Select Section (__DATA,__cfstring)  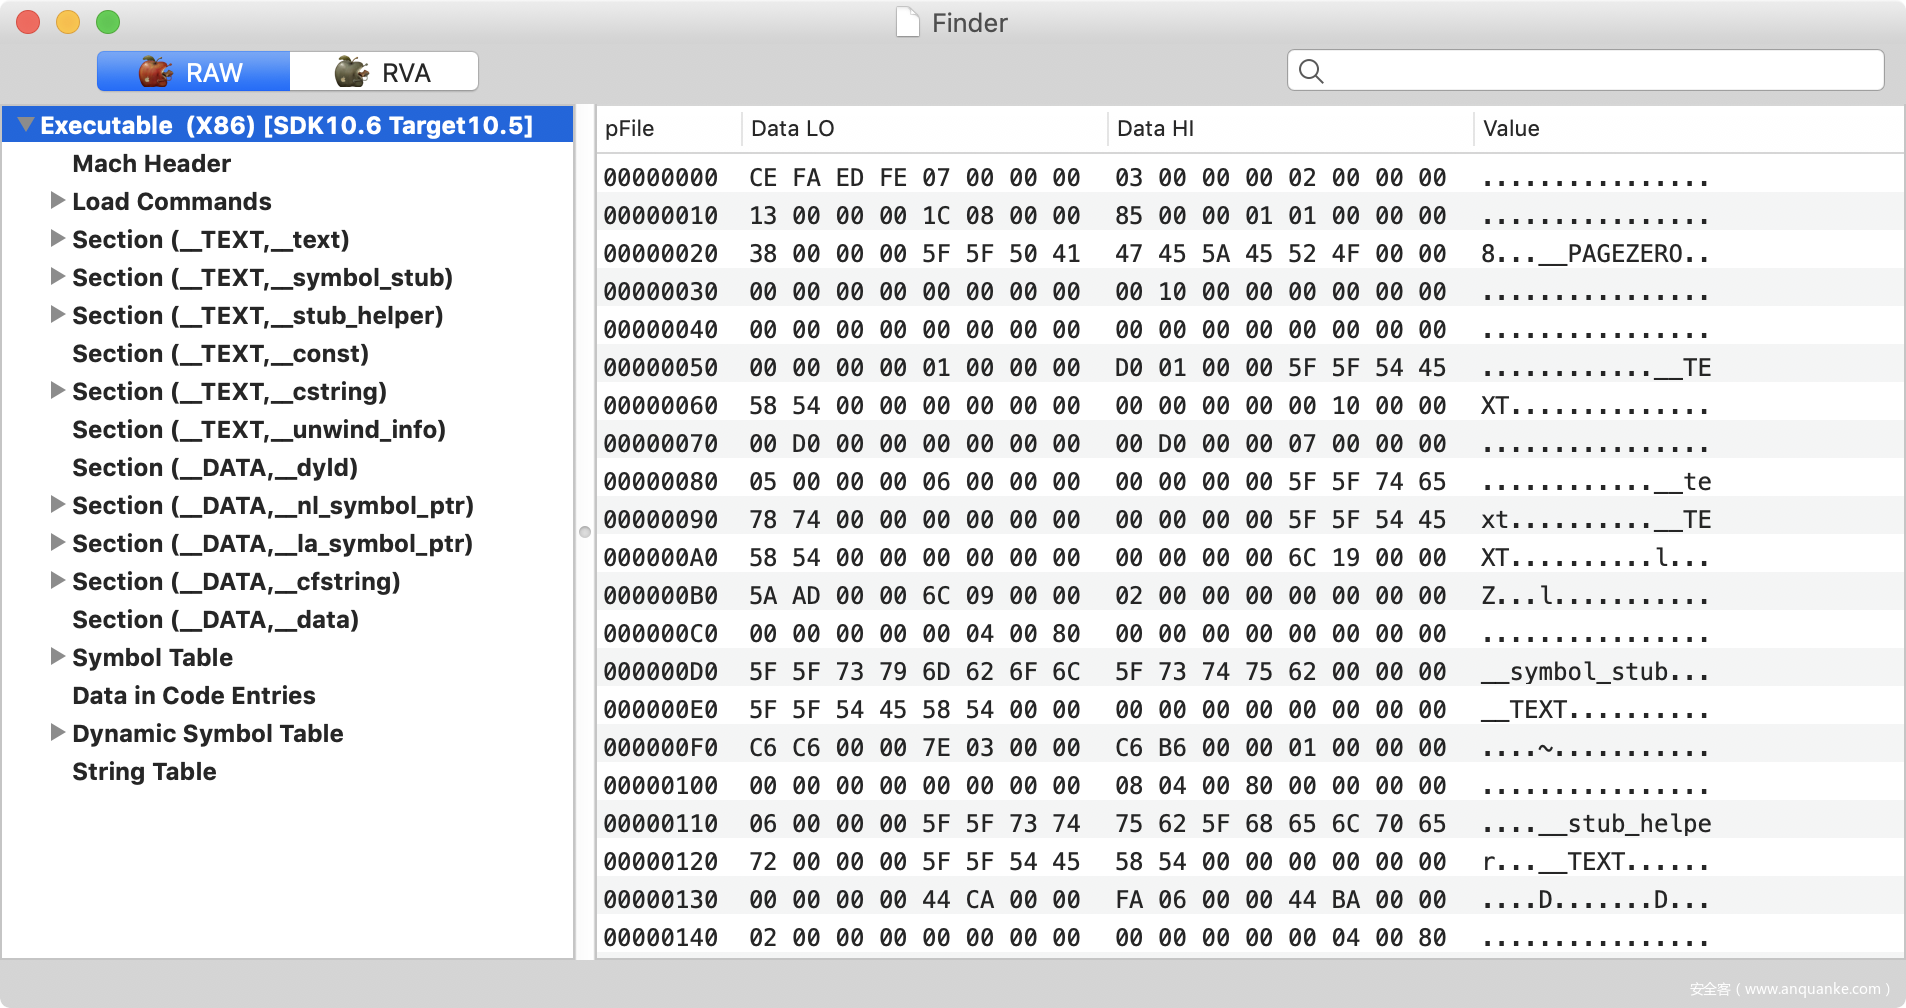(x=236, y=581)
